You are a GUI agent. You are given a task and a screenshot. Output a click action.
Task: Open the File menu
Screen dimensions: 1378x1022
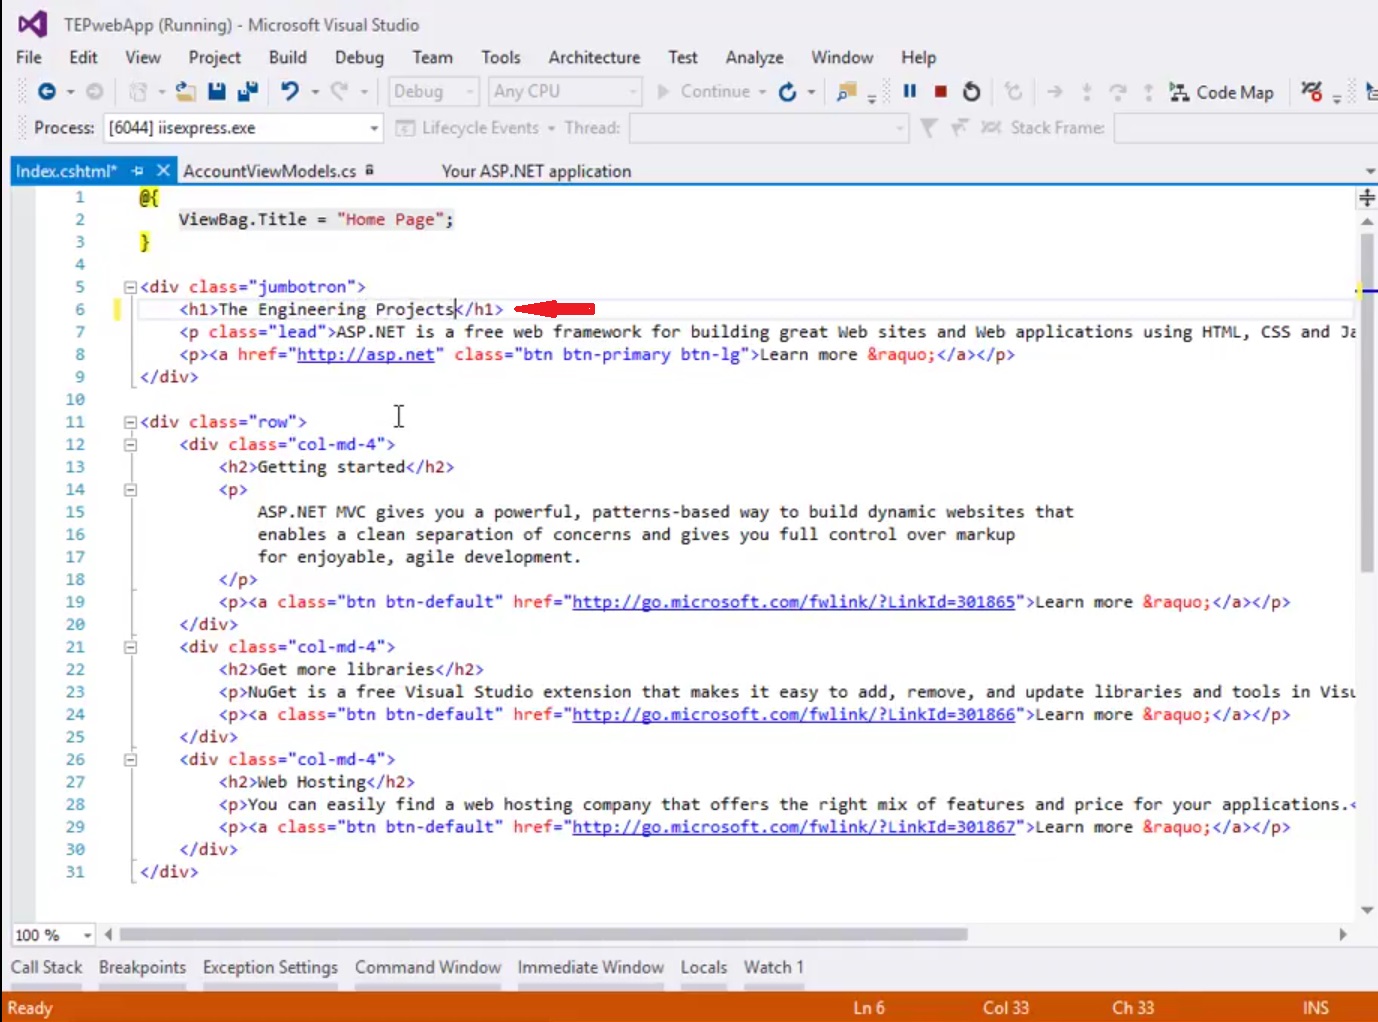[29, 58]
